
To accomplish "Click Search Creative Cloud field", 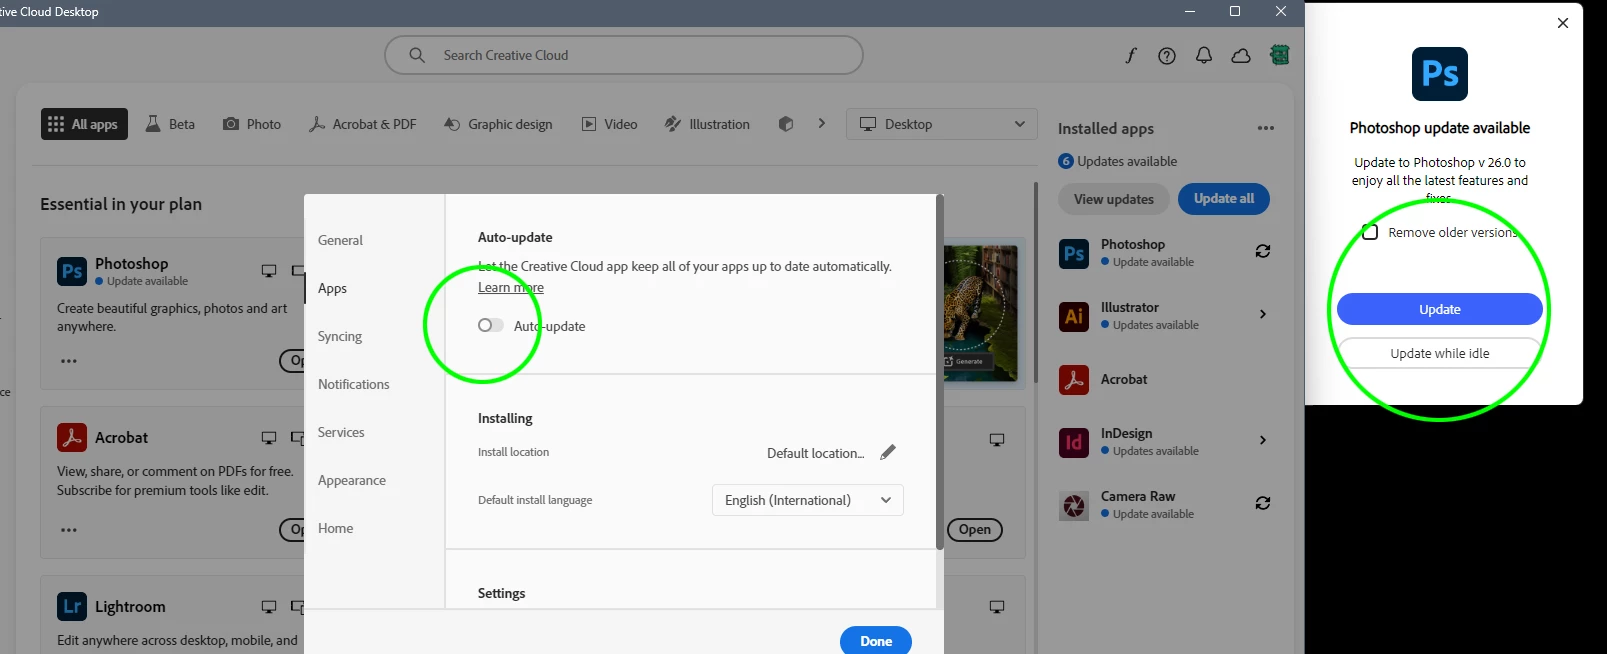I will 624,55.
